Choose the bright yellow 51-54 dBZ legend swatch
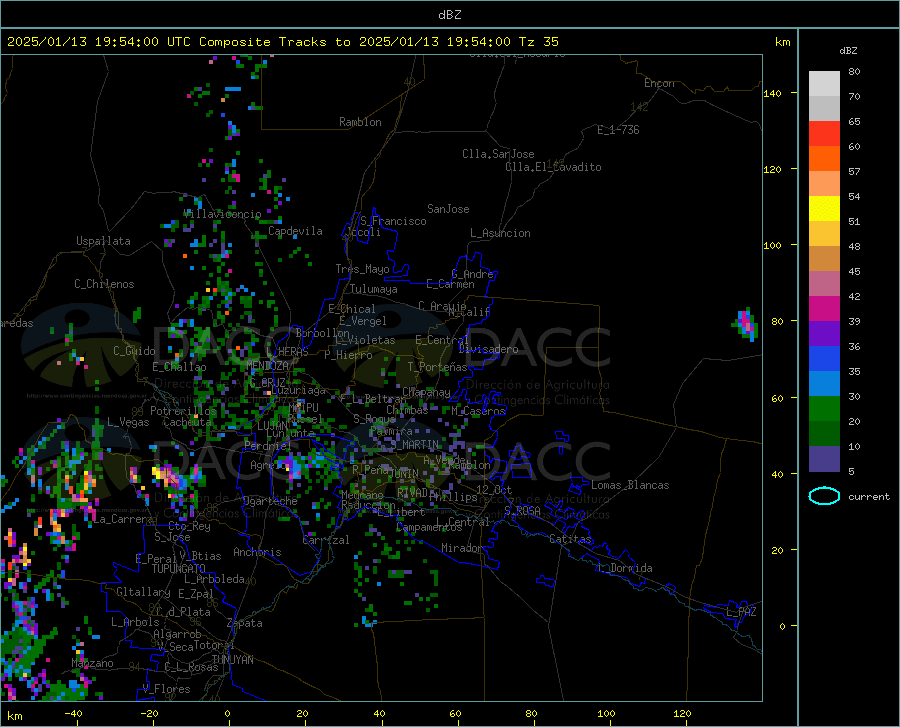 pos(824,209)
